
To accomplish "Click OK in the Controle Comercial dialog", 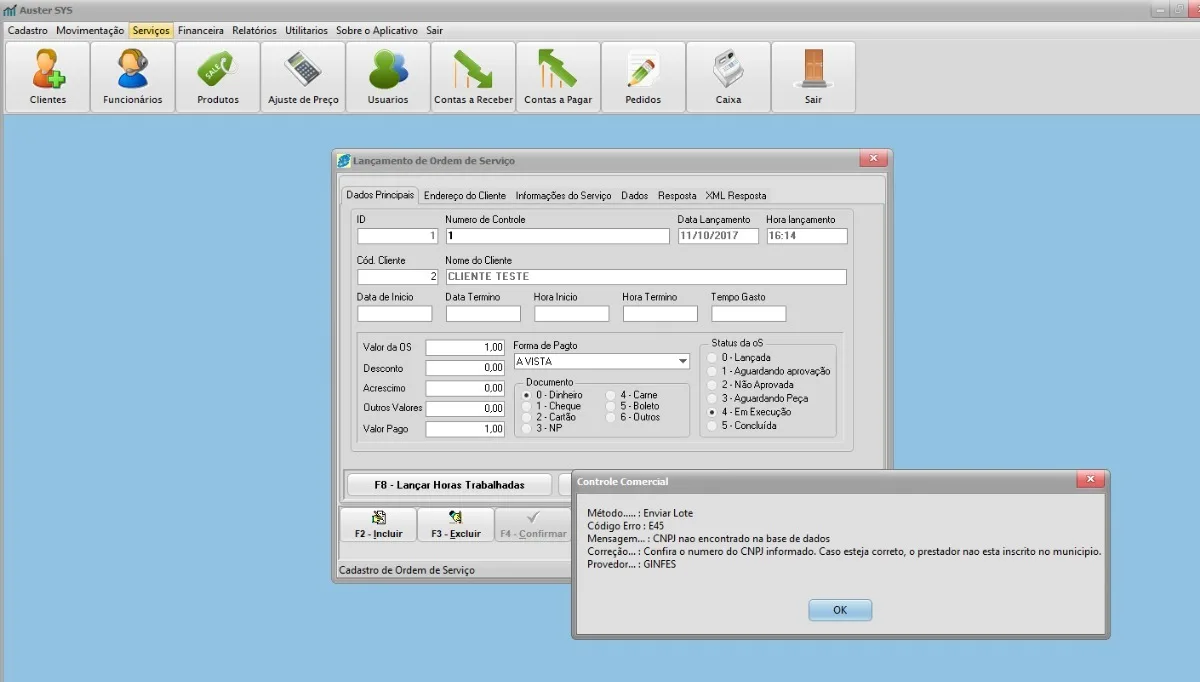I will 840,610.
